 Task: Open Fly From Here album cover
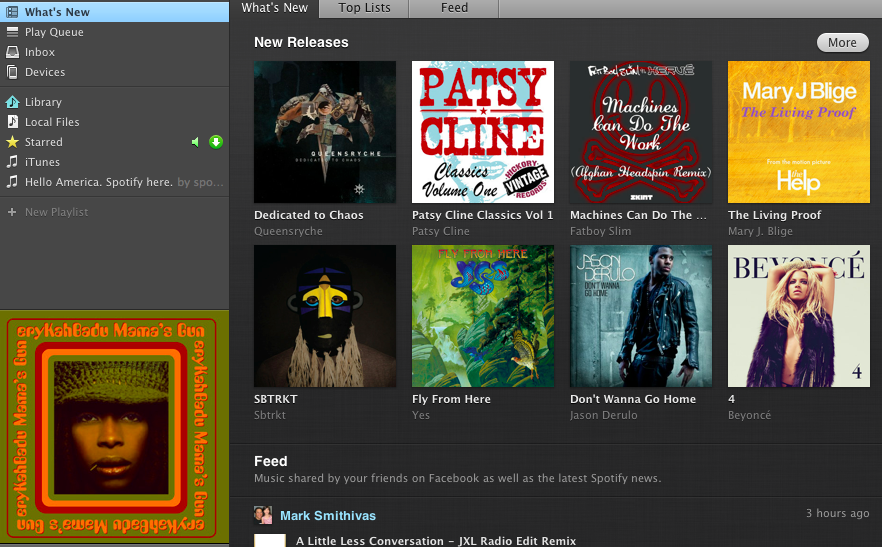[x=483, y=316]
